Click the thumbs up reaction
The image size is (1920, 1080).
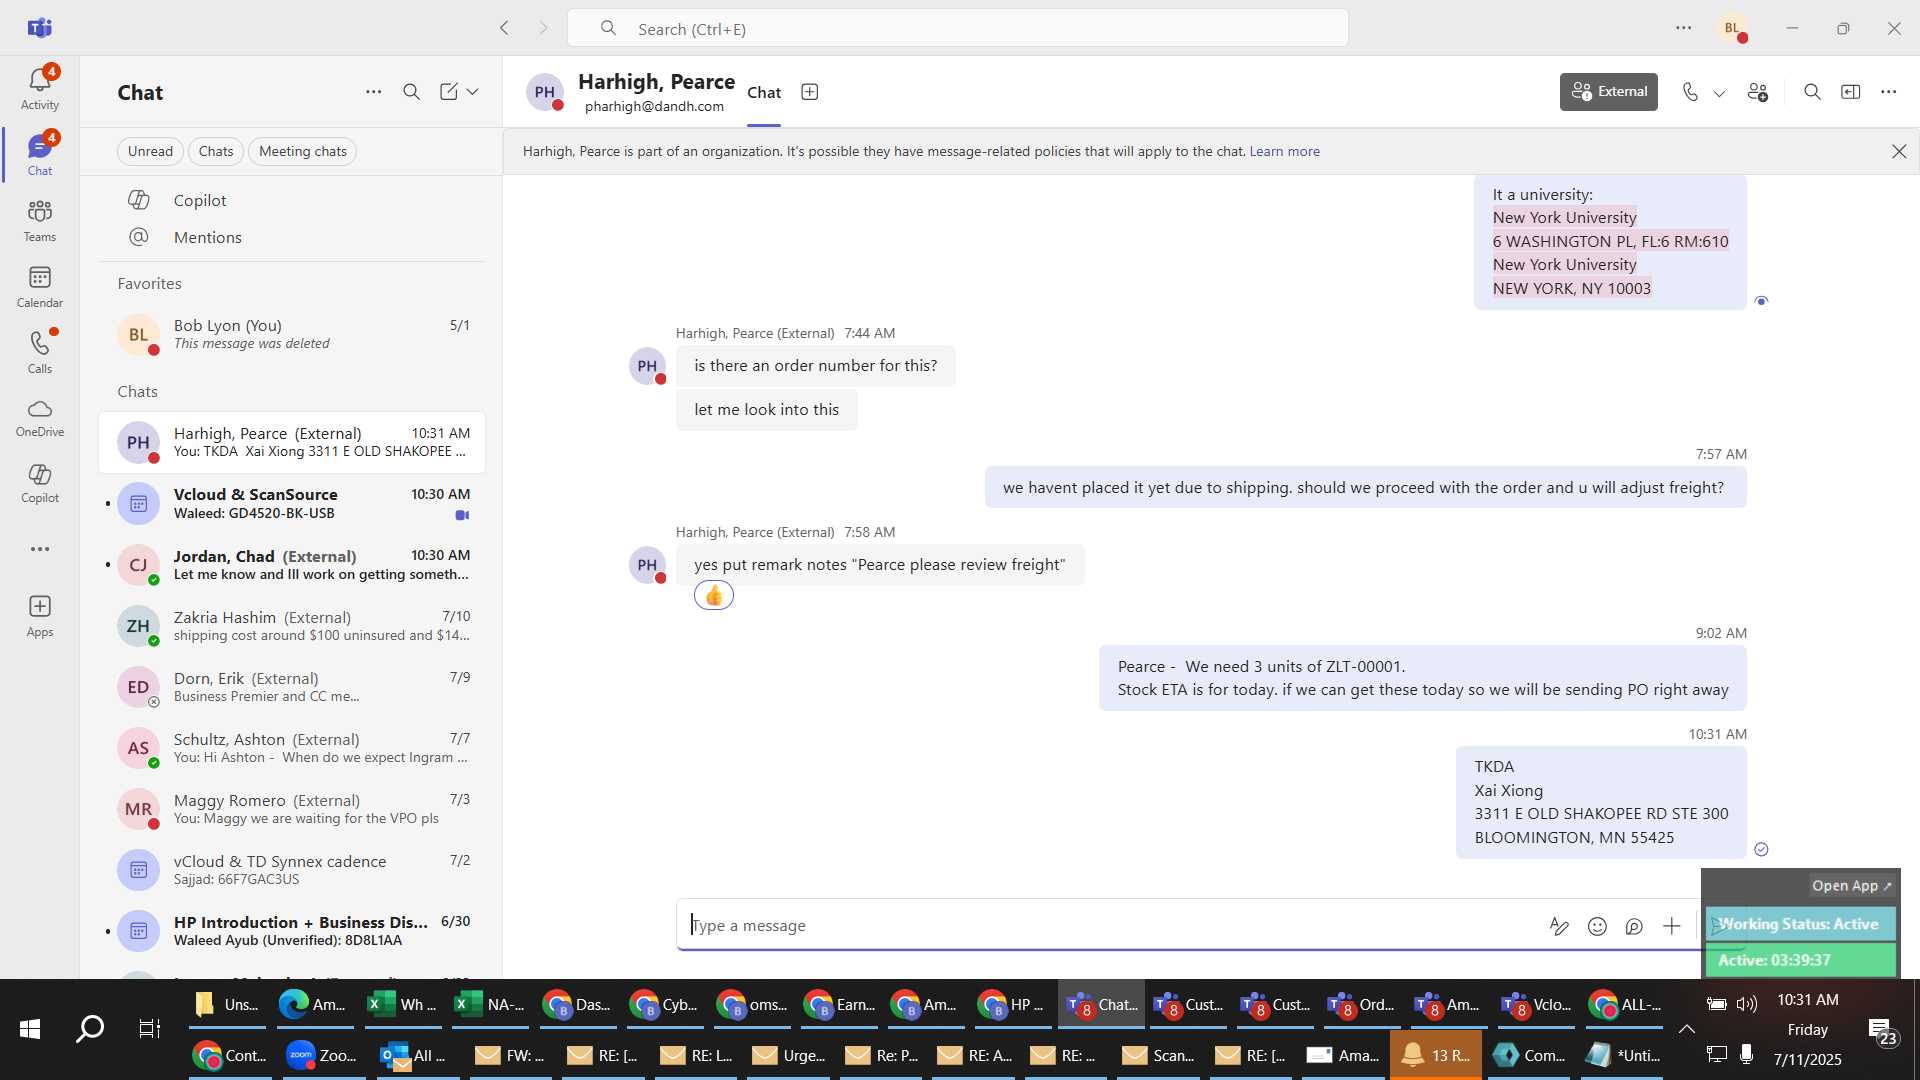pos(714,596)
